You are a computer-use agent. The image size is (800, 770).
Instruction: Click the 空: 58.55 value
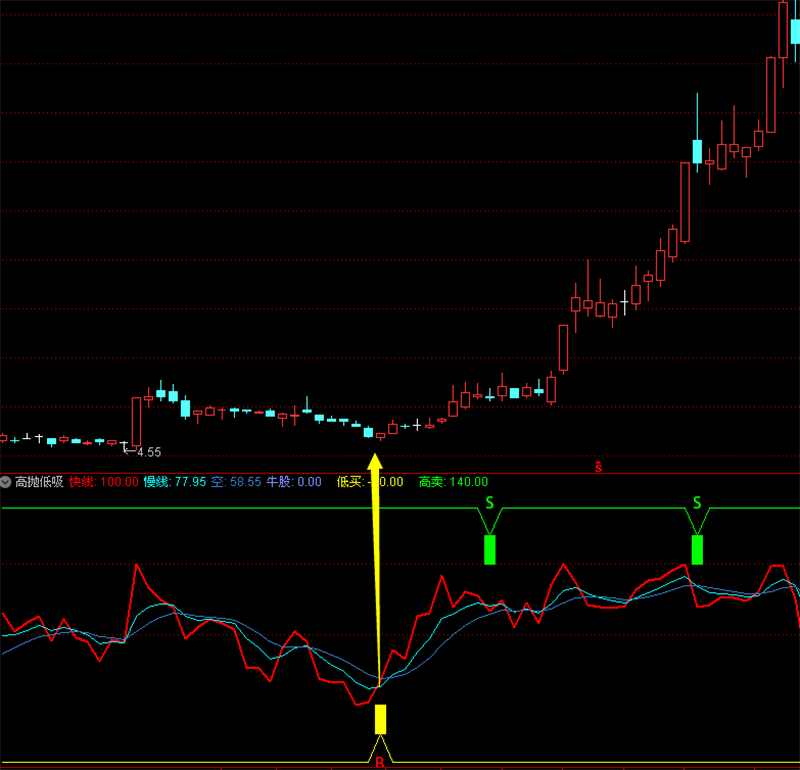coord(236,482)
